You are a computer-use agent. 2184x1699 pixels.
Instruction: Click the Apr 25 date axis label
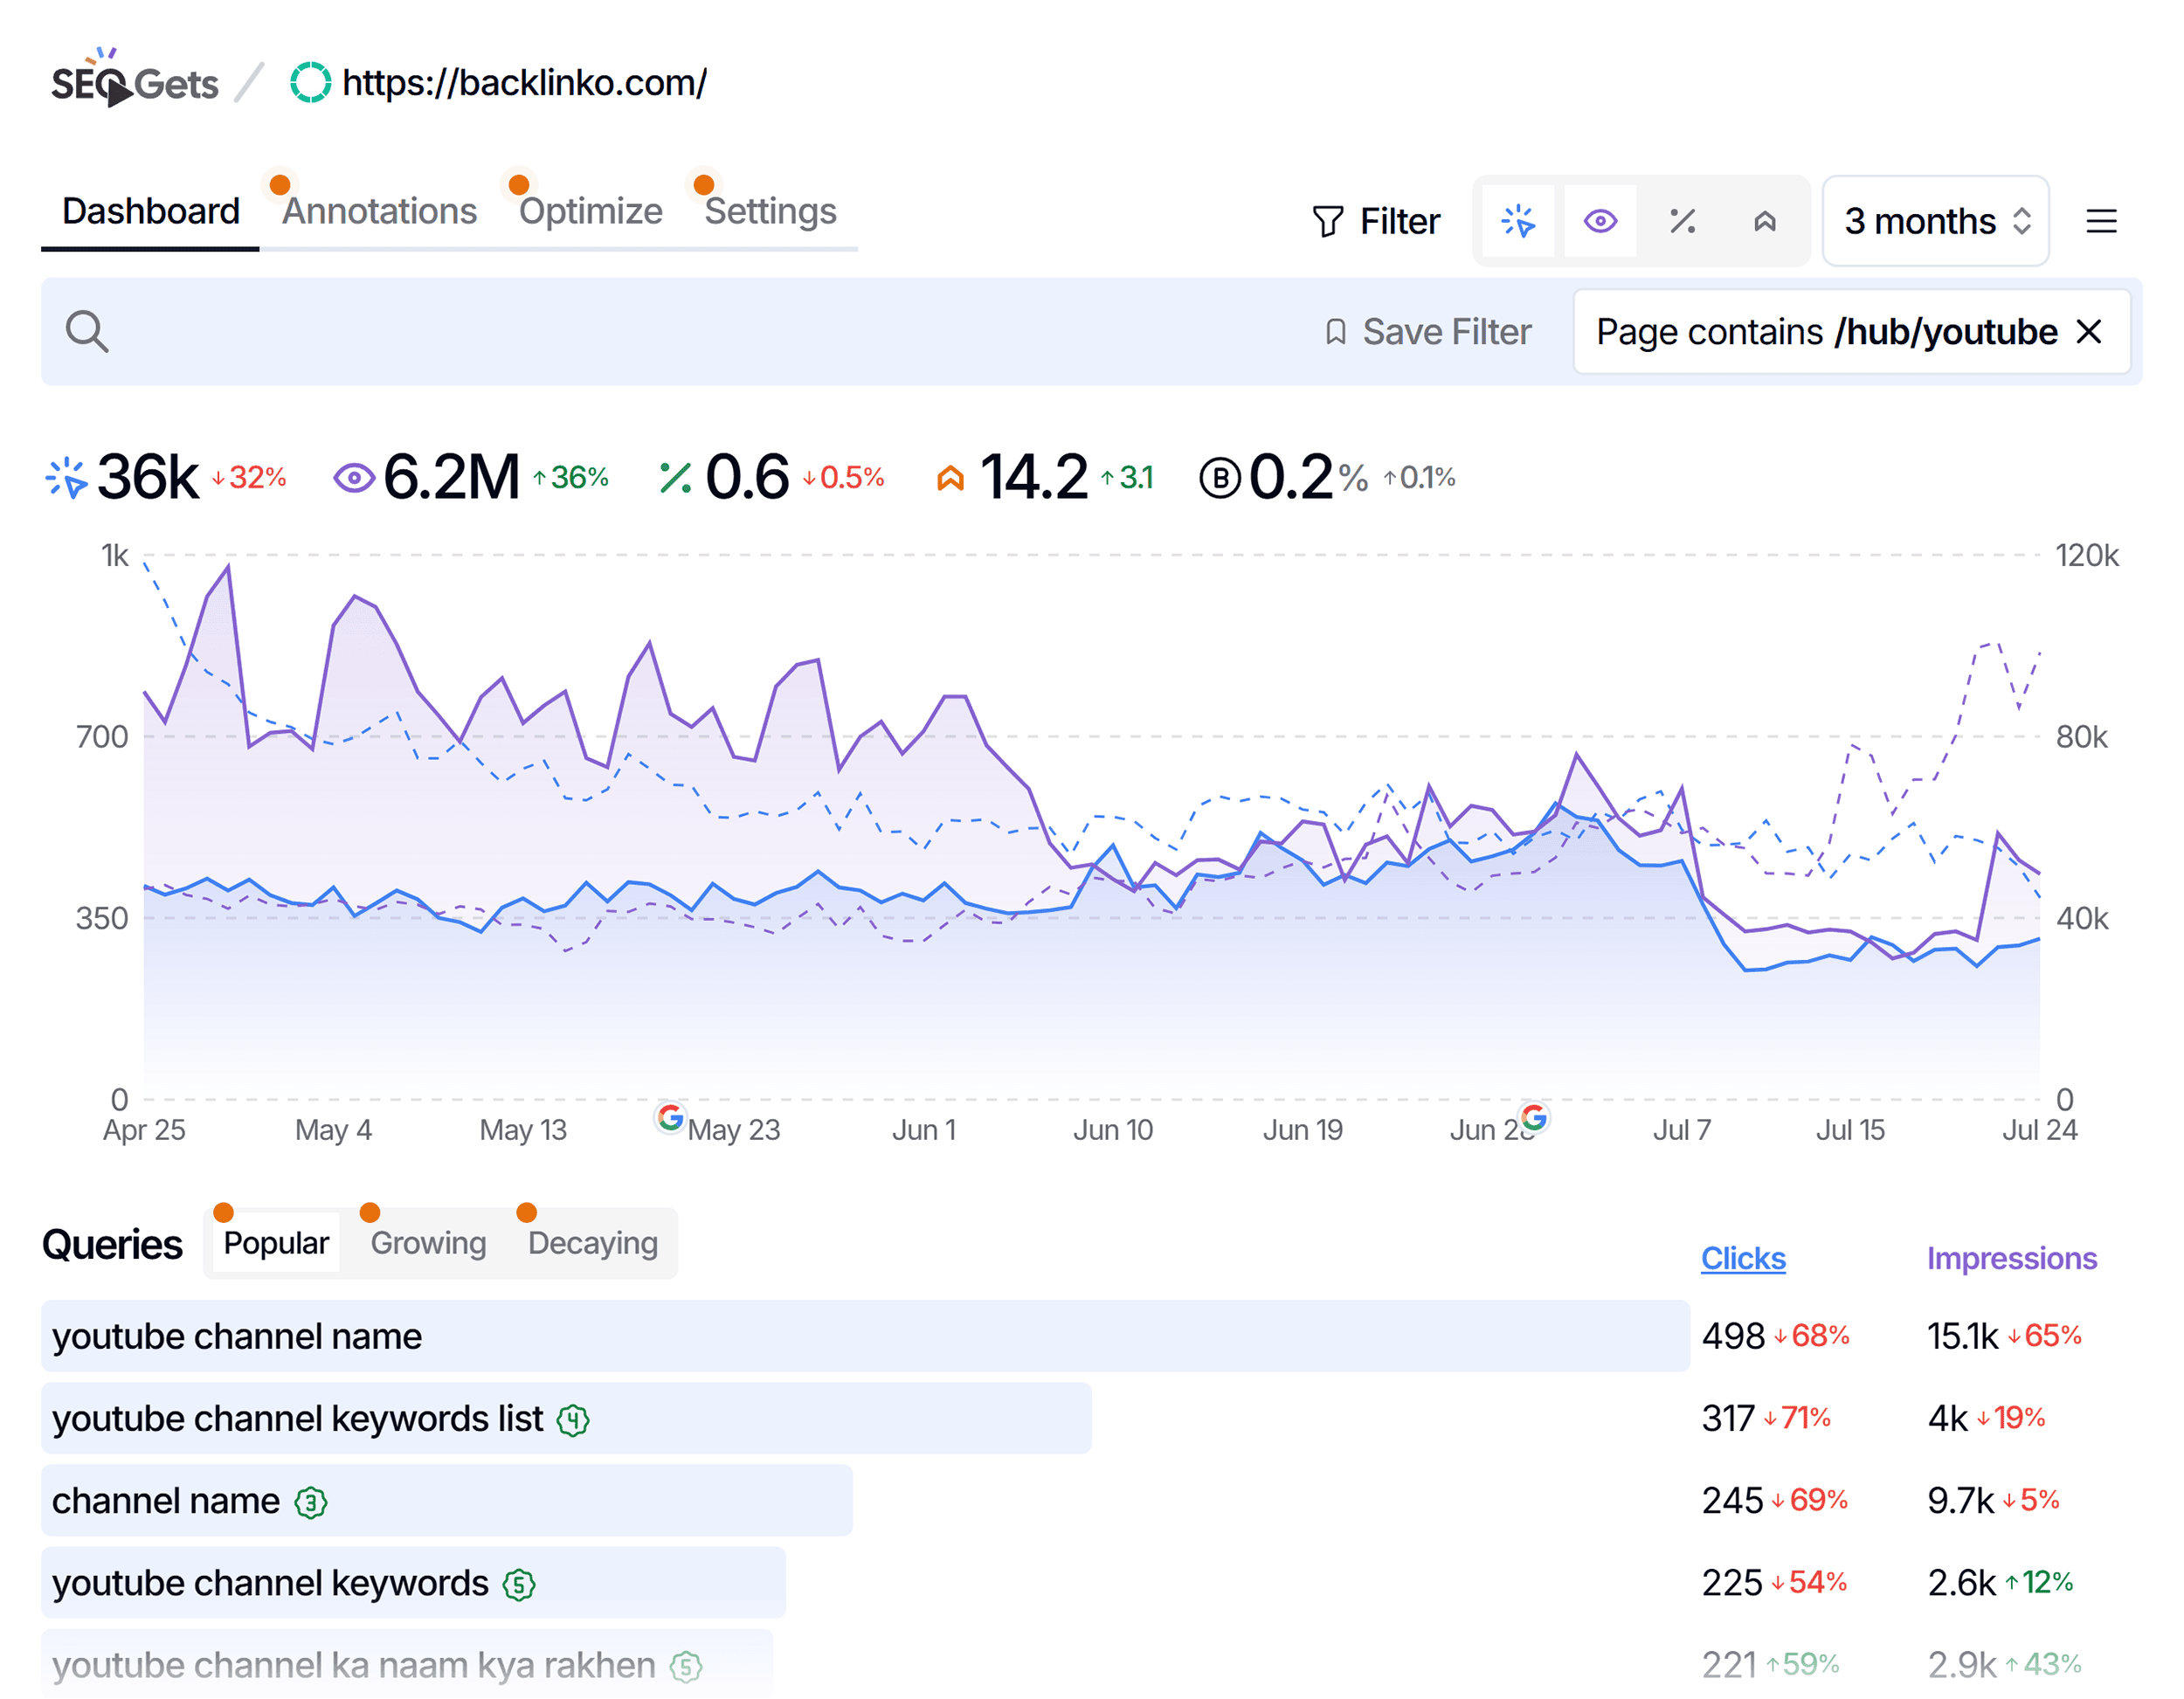(144, 1130)
